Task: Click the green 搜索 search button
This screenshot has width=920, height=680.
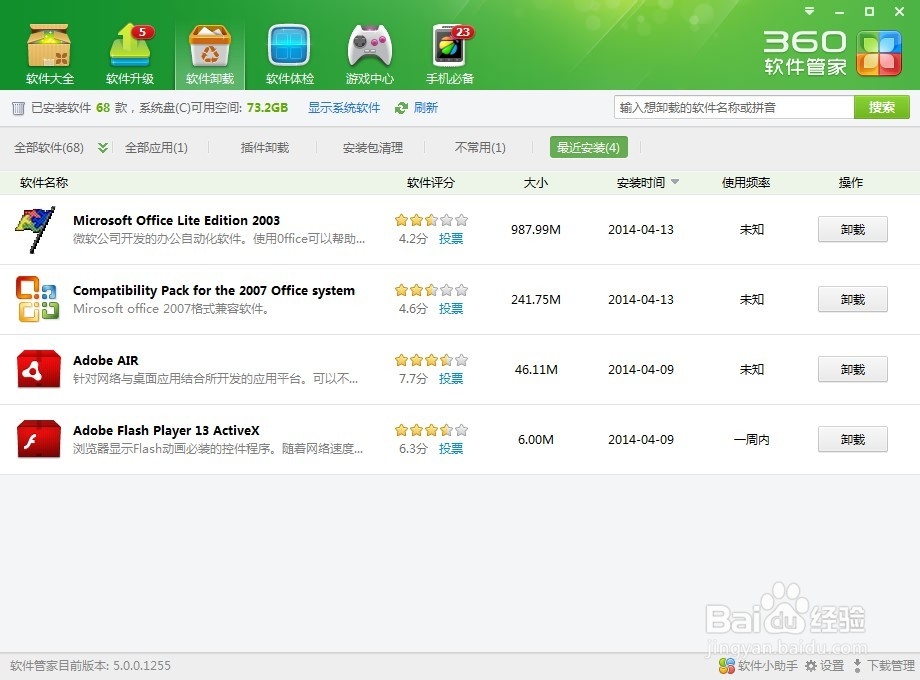Action: (882, 107)
